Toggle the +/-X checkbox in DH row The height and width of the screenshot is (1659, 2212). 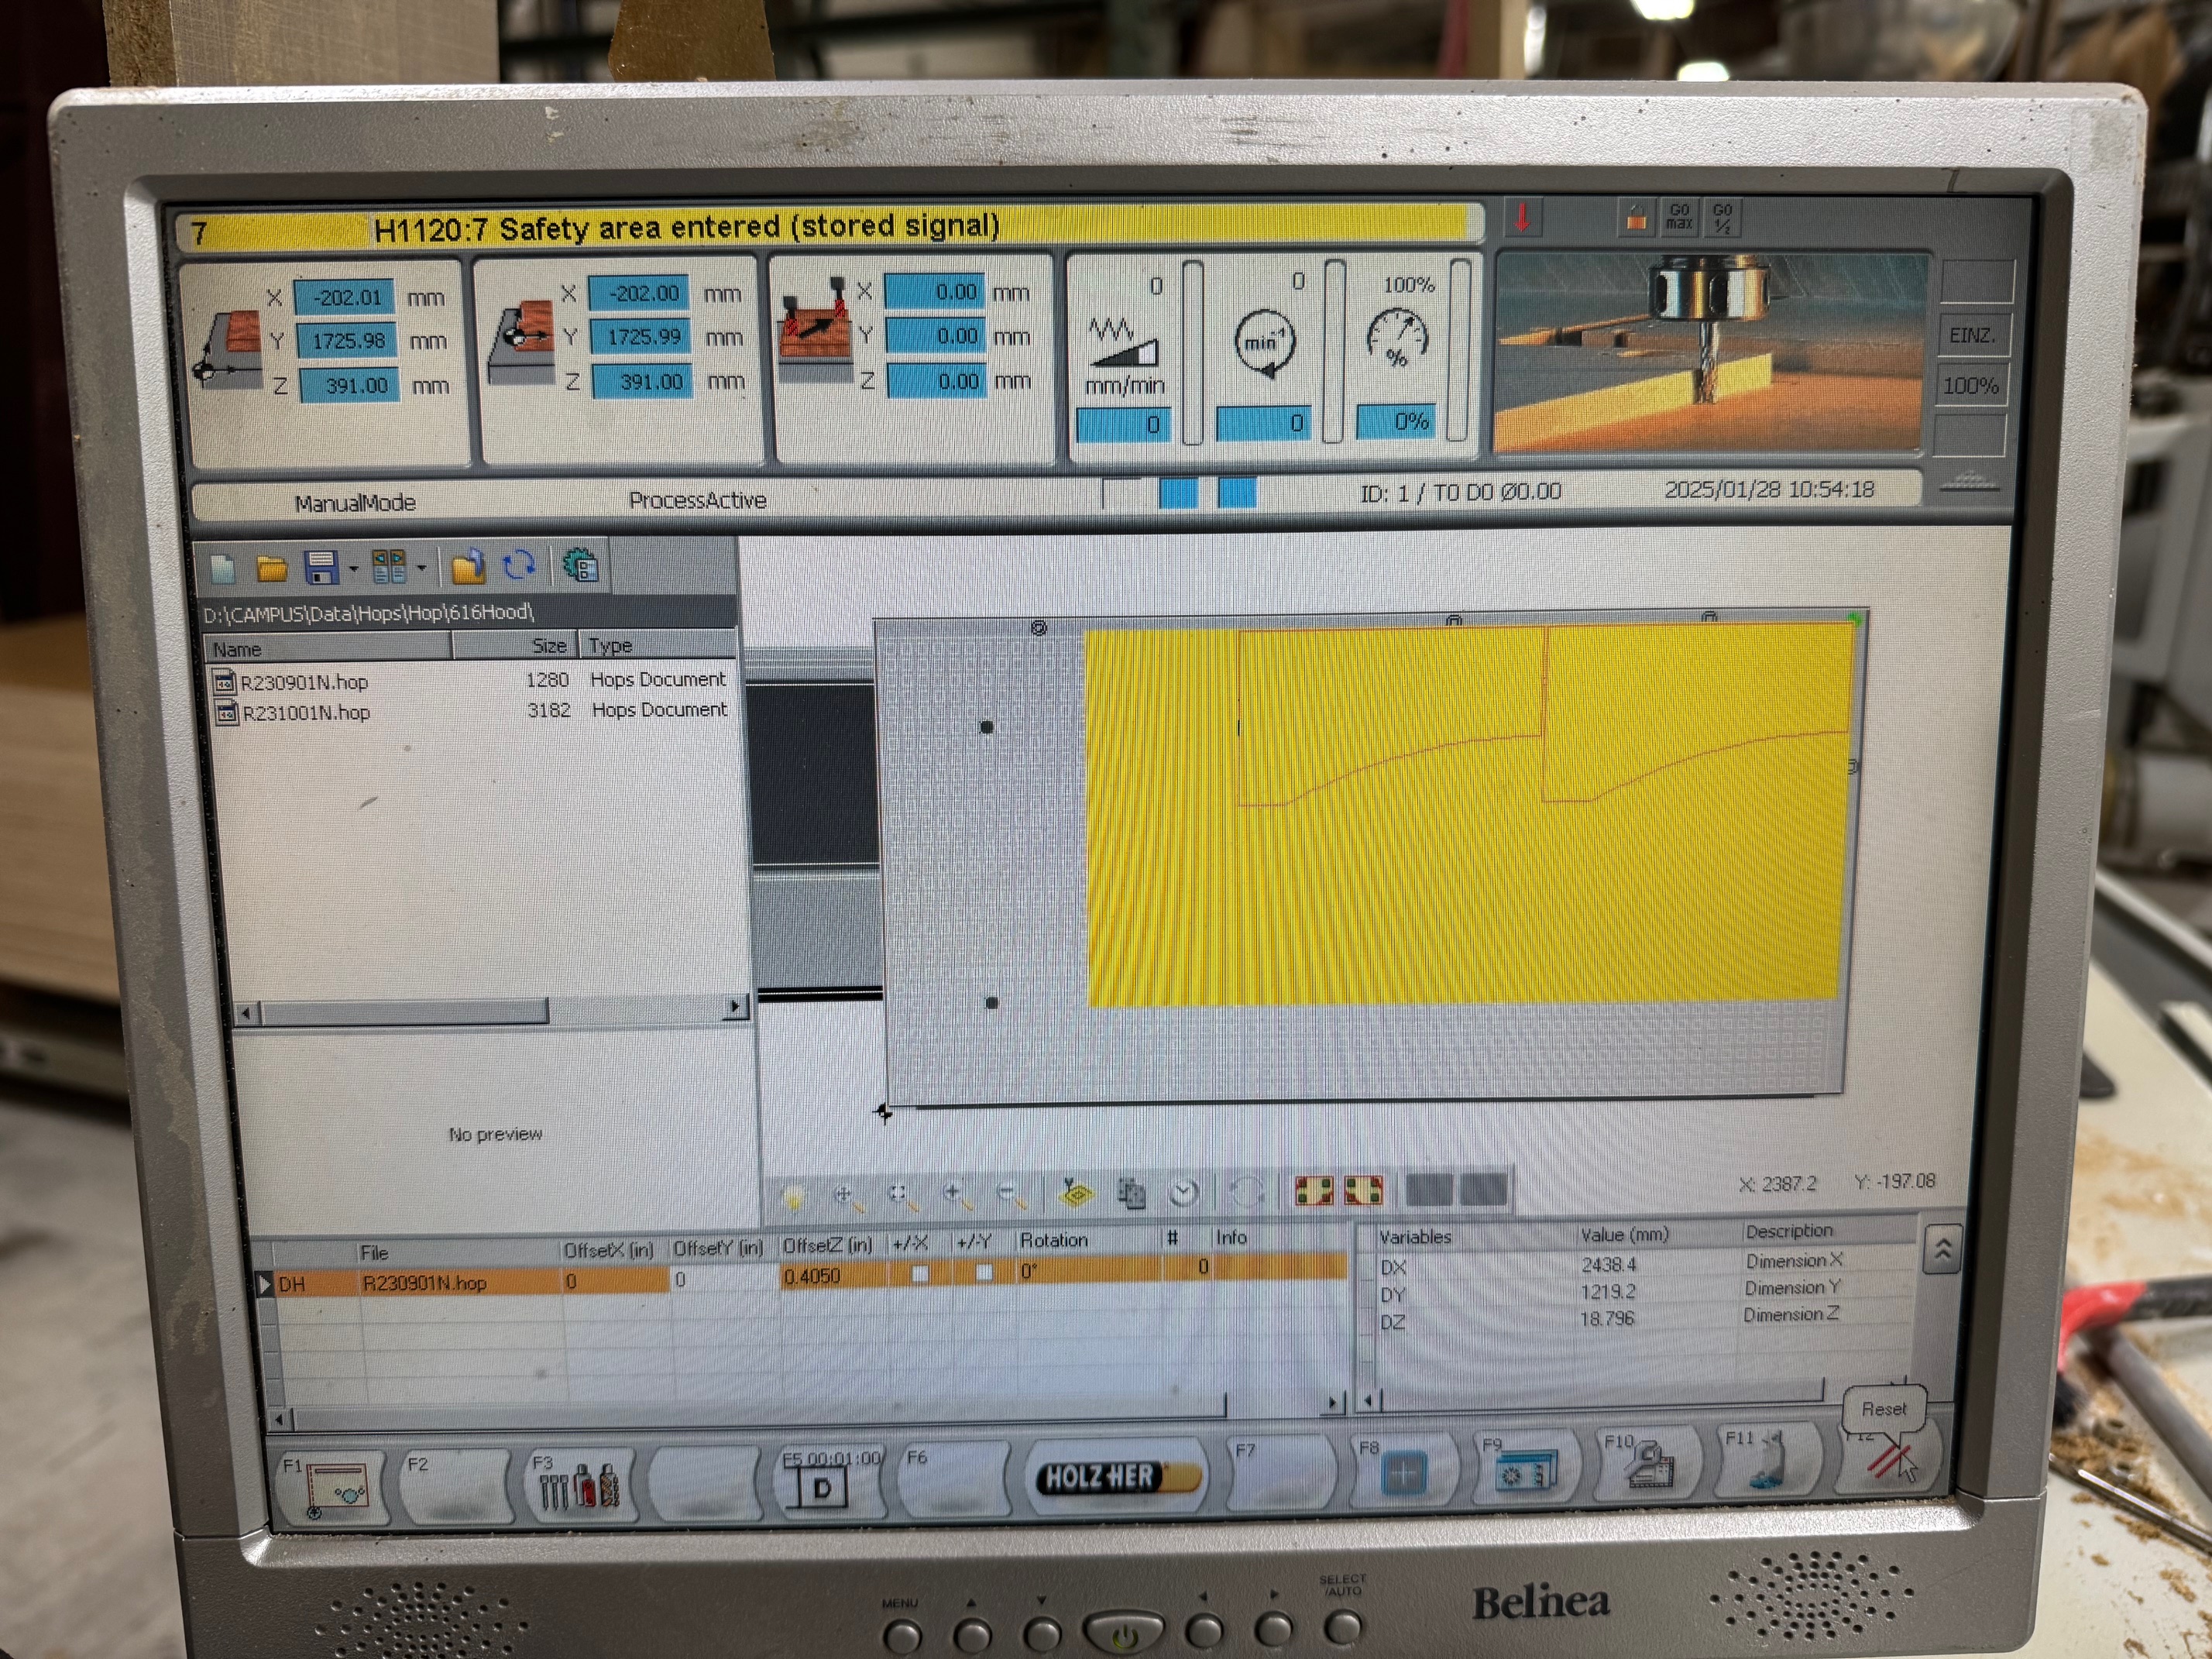[x=920, y=1273]
